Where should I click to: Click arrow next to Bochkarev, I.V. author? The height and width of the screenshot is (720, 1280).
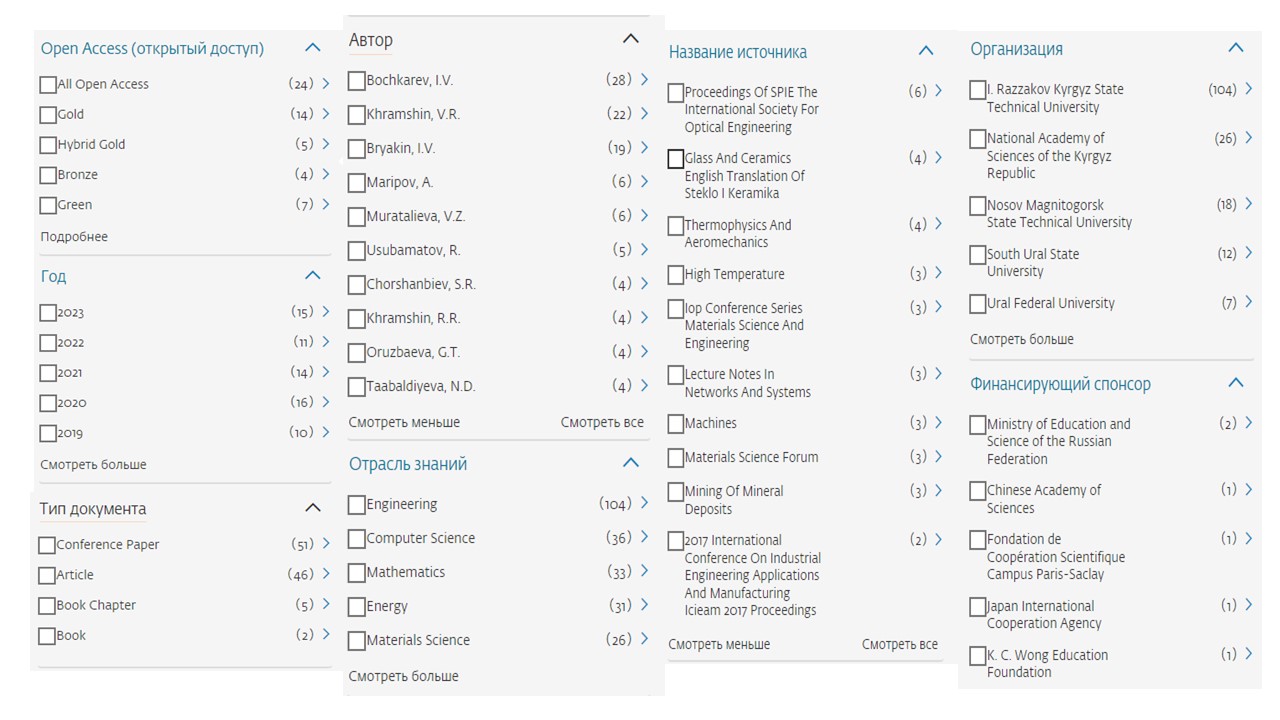[x=645, y=80]
